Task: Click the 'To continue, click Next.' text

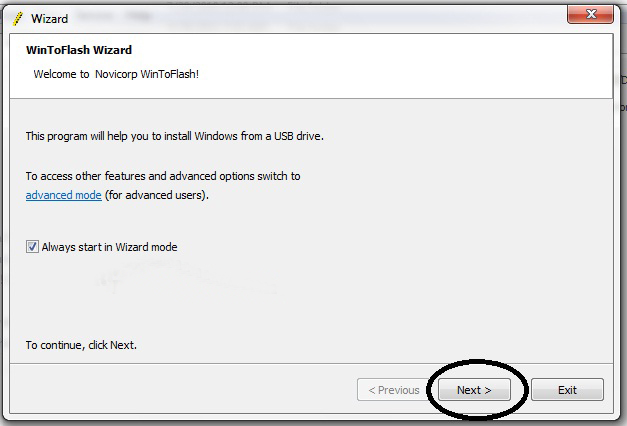Action: 81,345
